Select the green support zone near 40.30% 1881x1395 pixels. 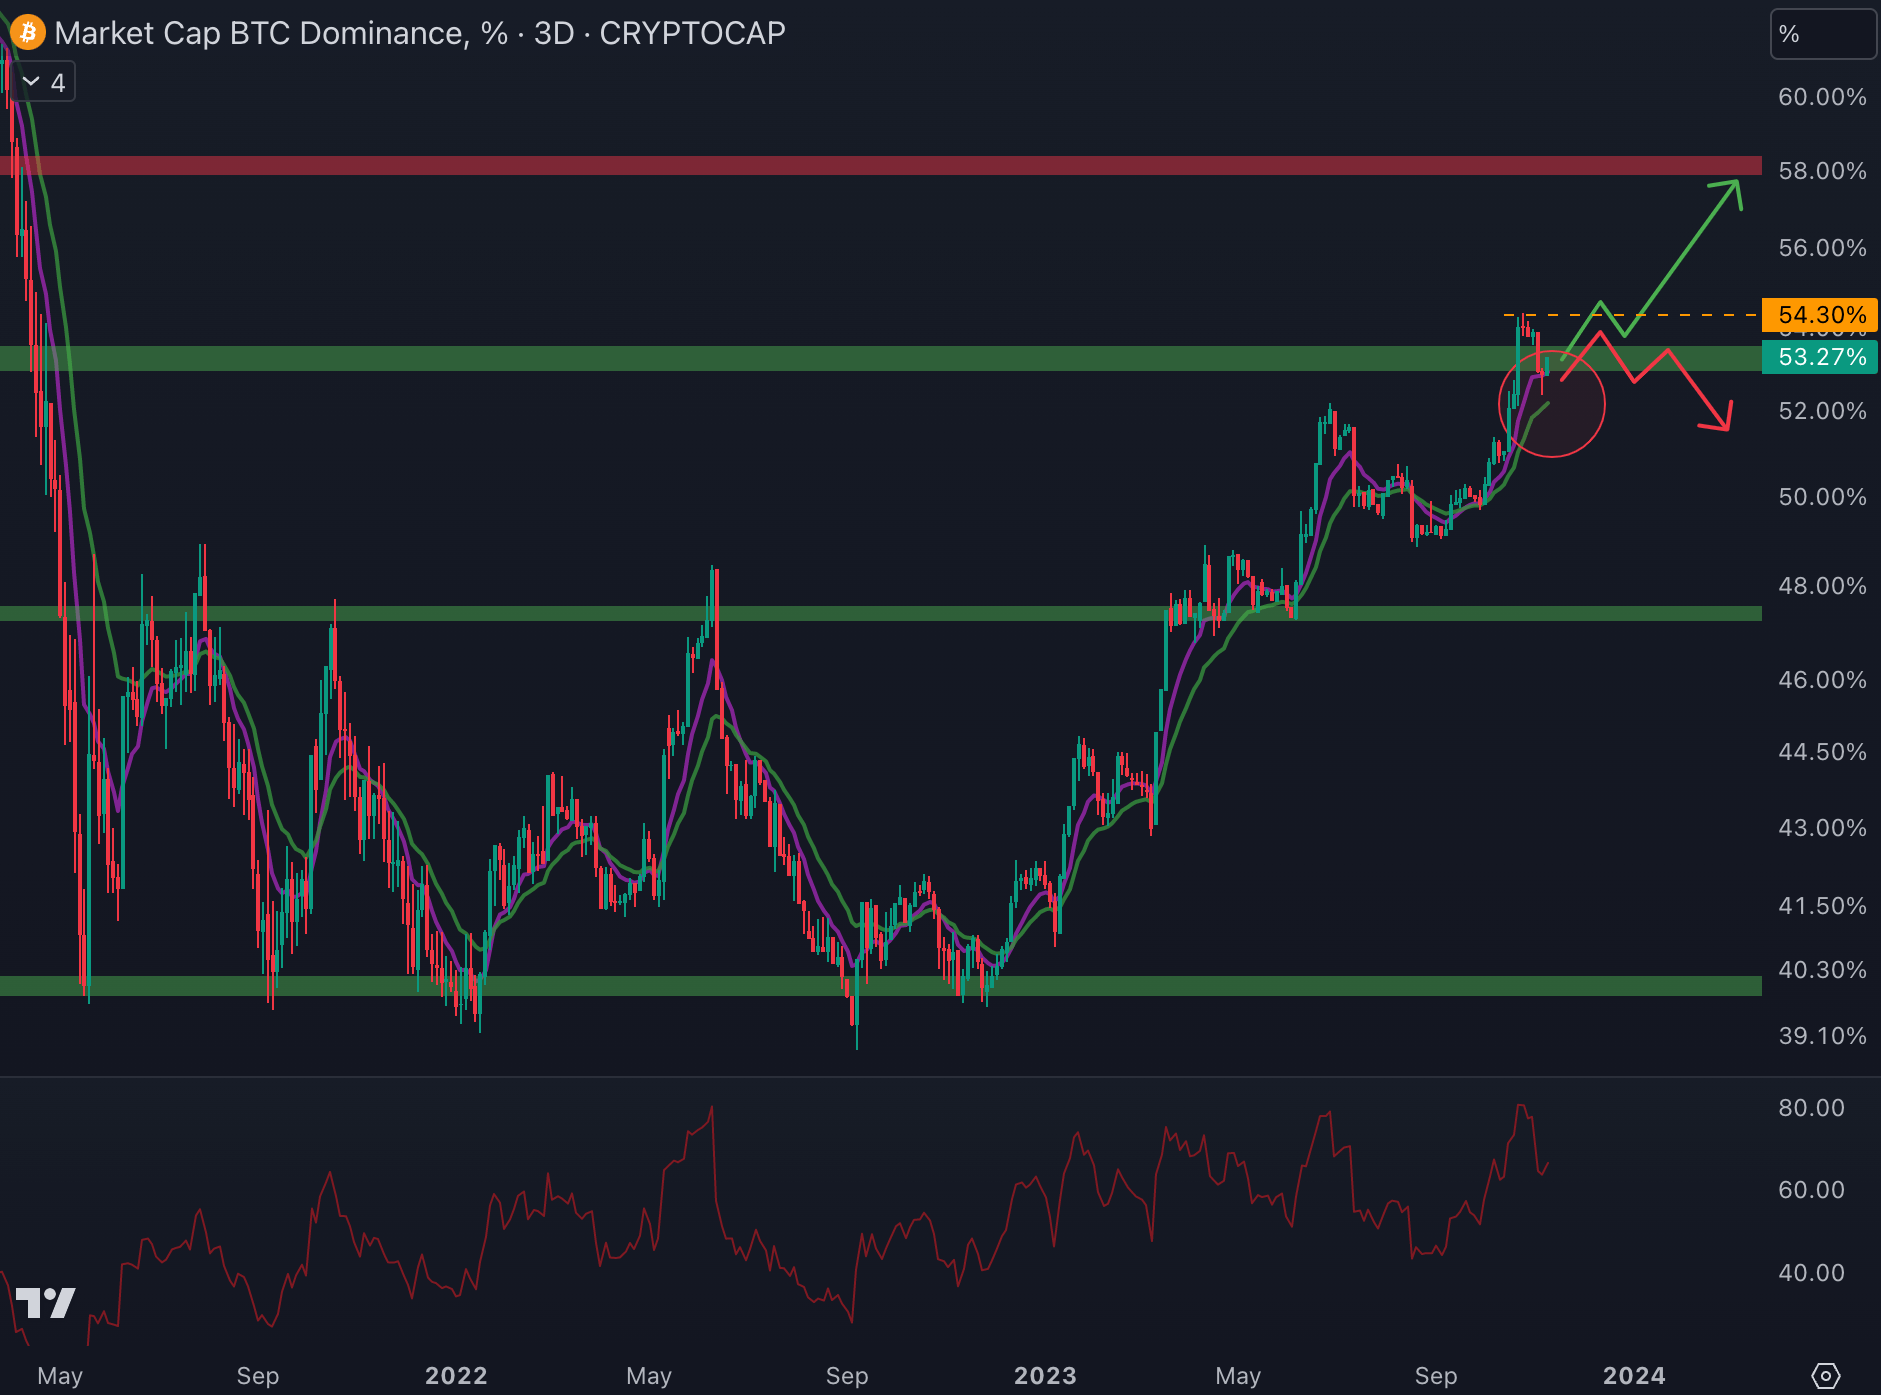click(x=880, y=986)
